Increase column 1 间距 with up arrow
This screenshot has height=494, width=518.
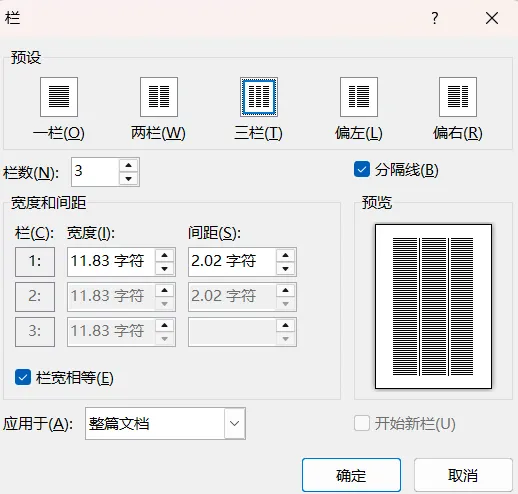tap(285, 256)
